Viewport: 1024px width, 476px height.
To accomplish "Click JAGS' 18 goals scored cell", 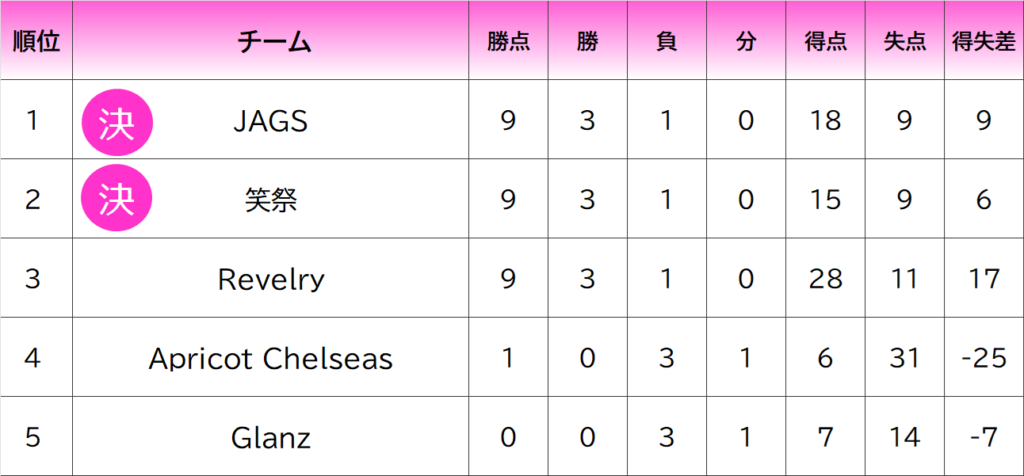I will coord(825,121).
